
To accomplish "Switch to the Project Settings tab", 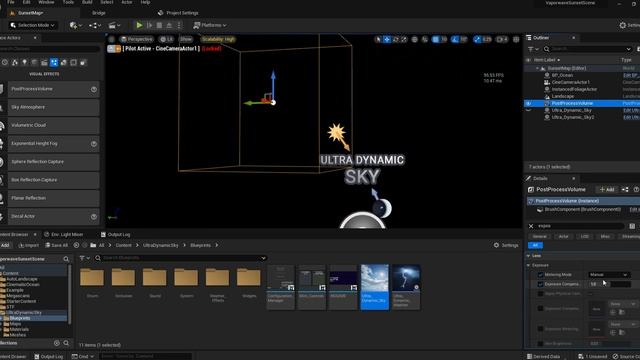I will [178, 13].
